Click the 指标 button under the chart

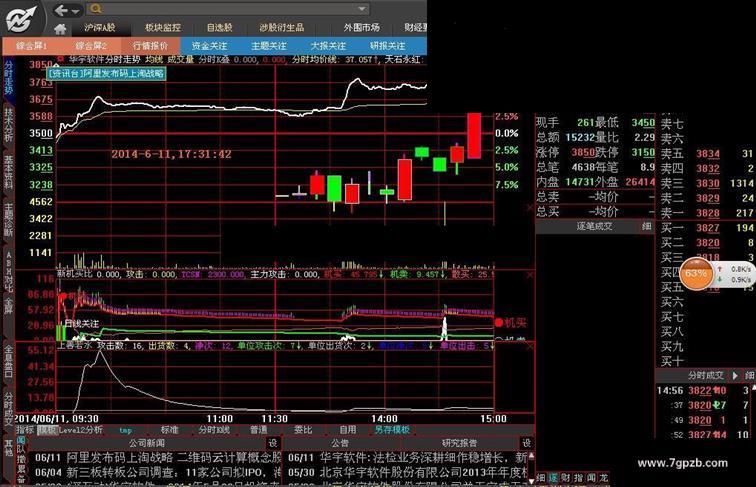coord(25,430)
